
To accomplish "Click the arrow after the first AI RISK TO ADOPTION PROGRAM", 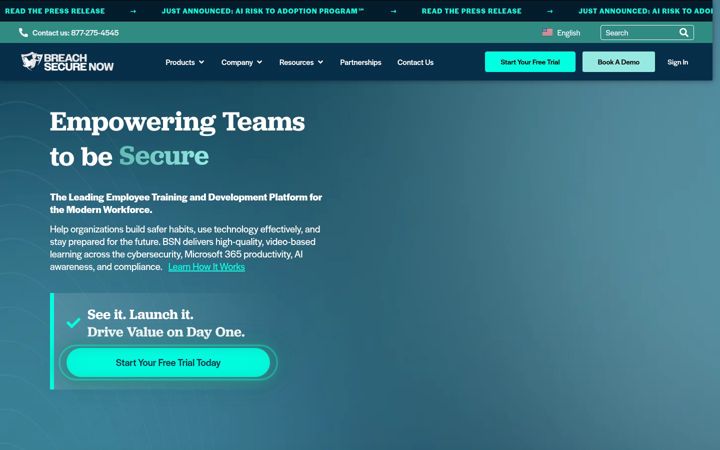I will [x=393, y=11].
